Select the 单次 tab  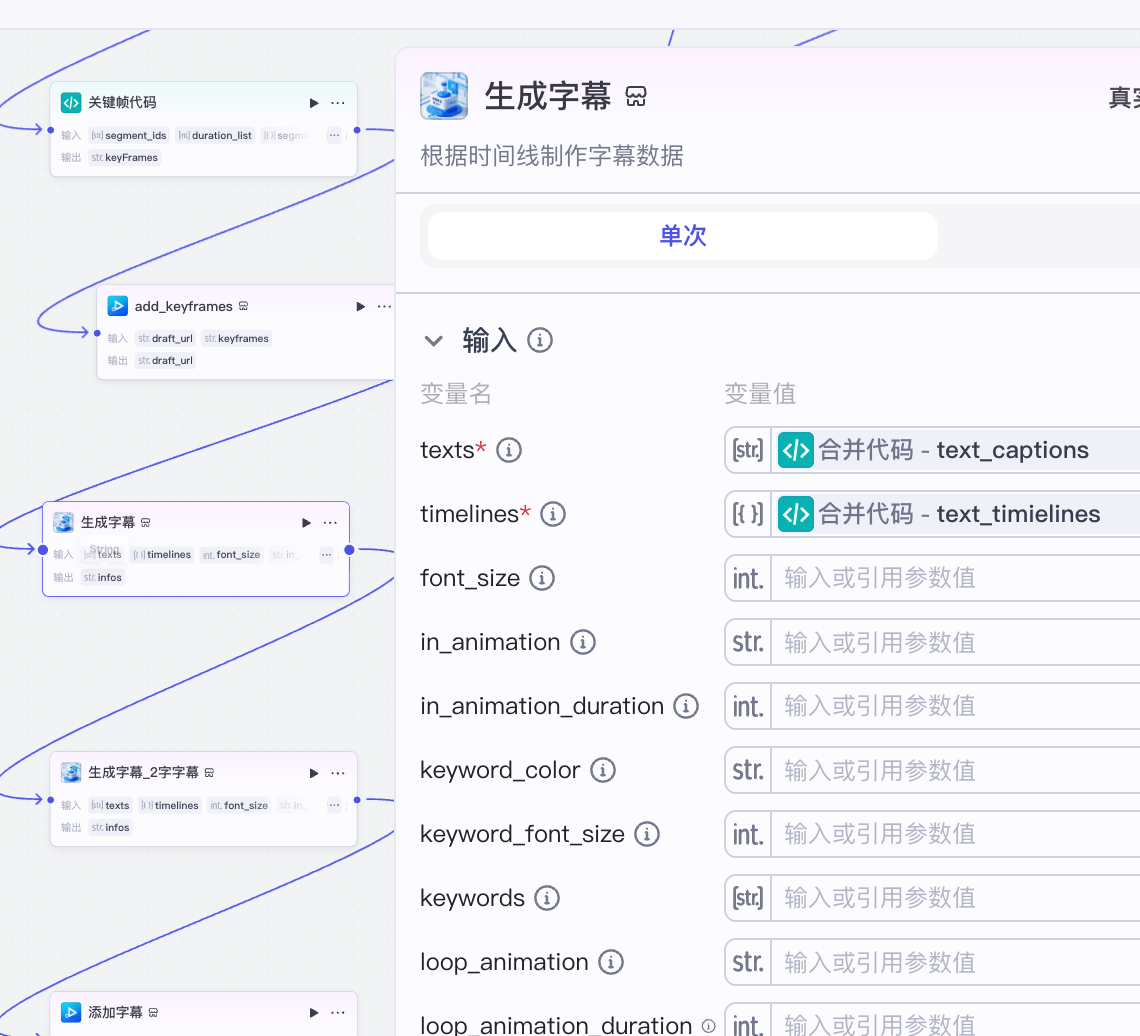683,236
